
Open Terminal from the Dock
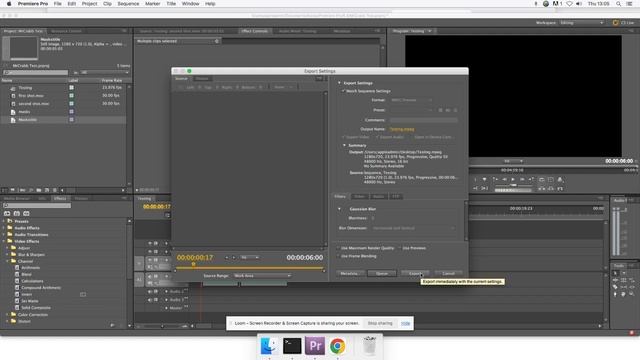(x=292, y=346)
